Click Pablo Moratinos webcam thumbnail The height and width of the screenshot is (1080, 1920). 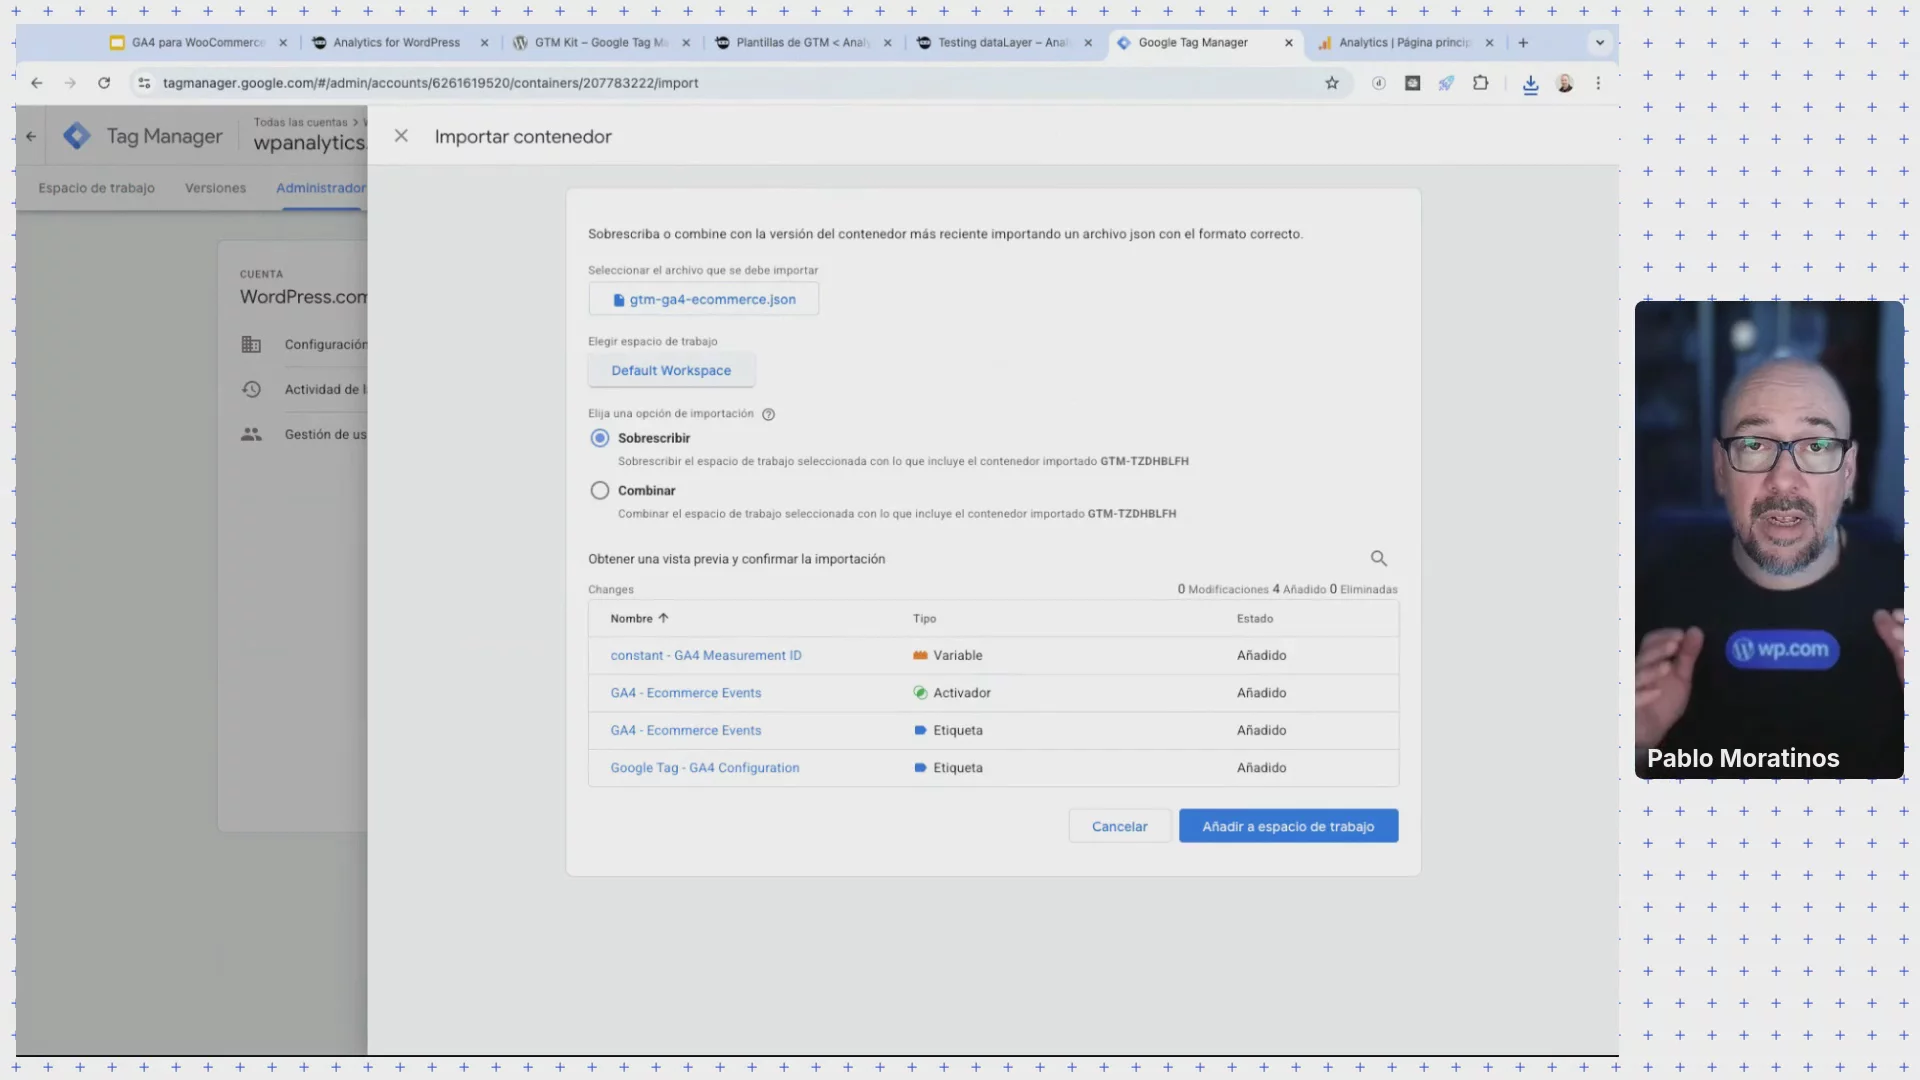coord(1769,540)
